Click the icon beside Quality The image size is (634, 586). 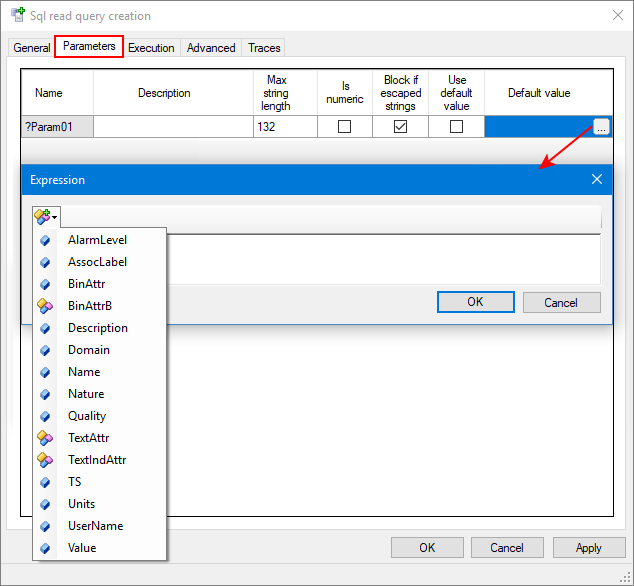[45, 416]
